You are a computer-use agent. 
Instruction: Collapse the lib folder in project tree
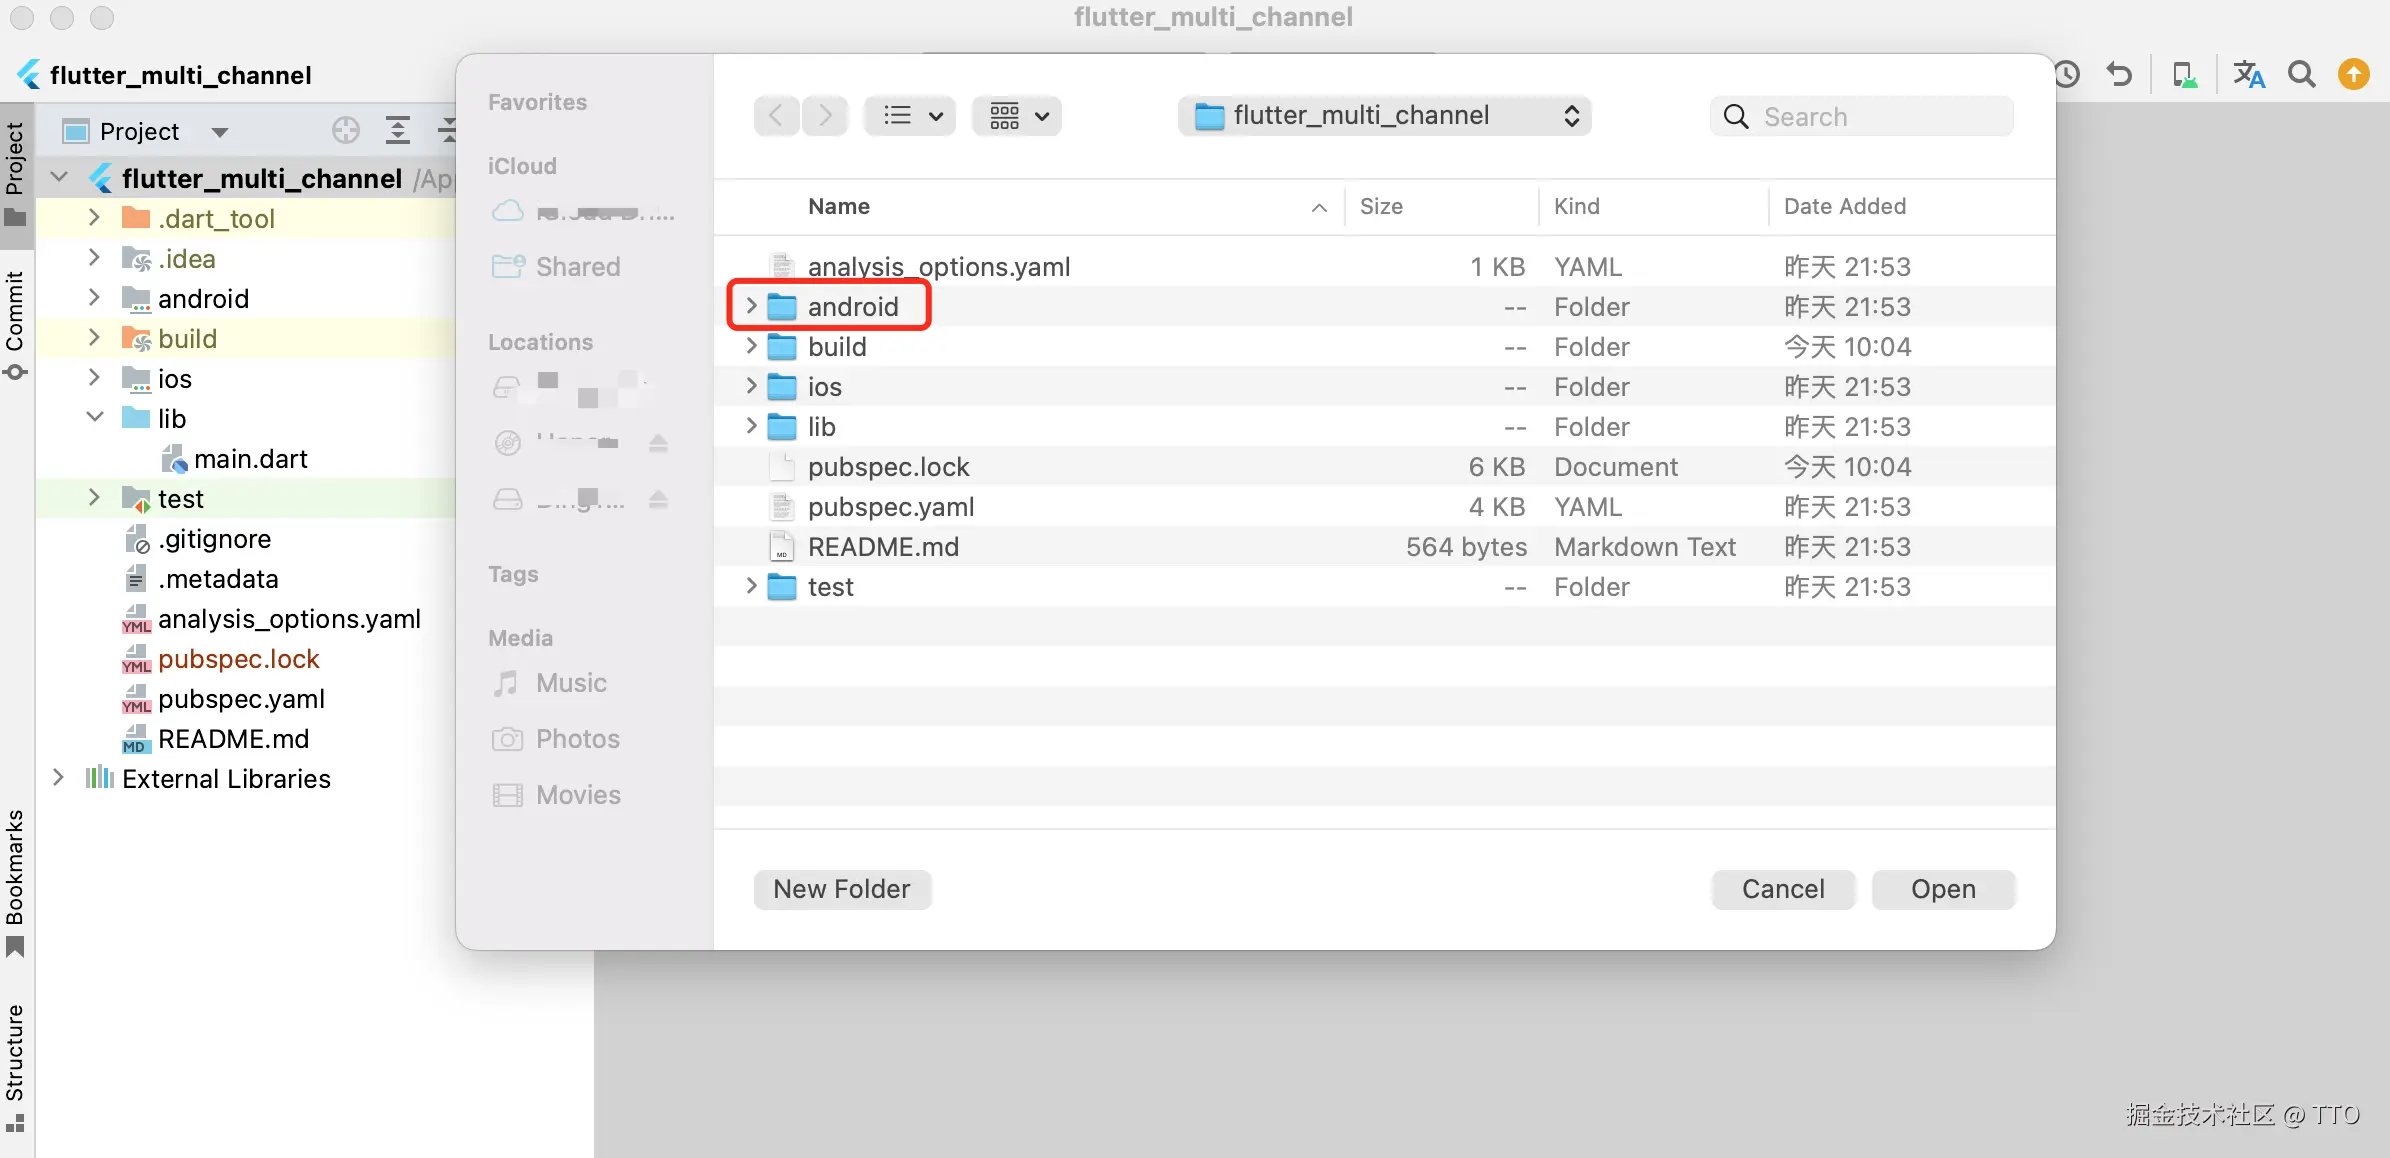click(95, 418)
